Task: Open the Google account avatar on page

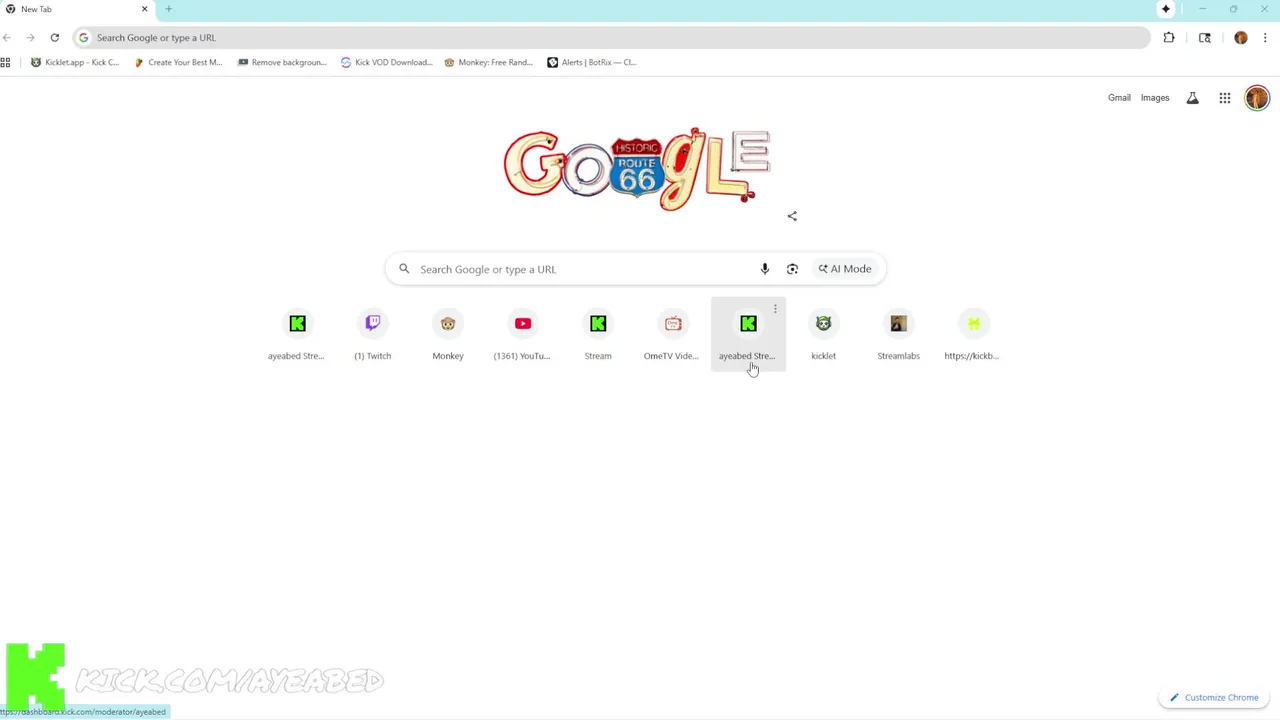Action: [1257, 98]
